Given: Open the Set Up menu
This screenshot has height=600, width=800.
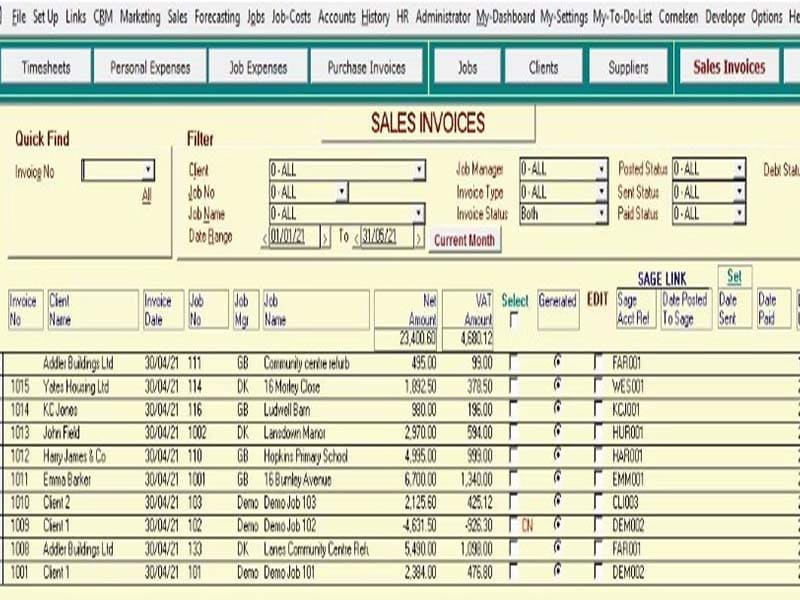Looking at the screenshot, I should coord(45,17).
